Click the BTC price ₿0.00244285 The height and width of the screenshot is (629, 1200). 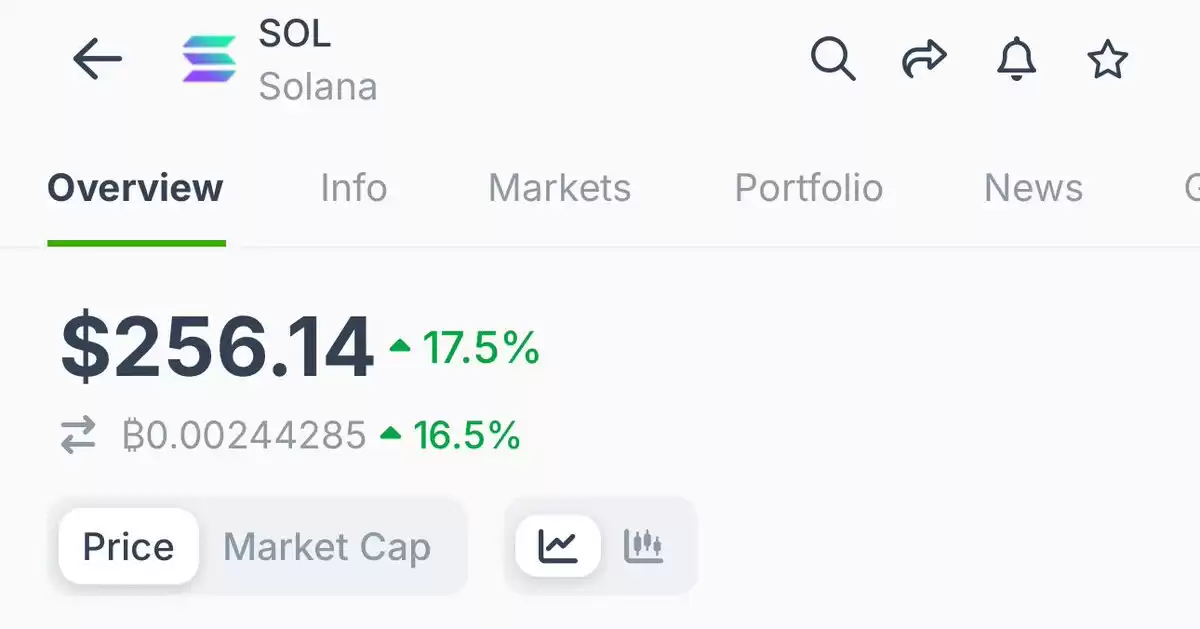pyautogui.click(x=244, y=435)
